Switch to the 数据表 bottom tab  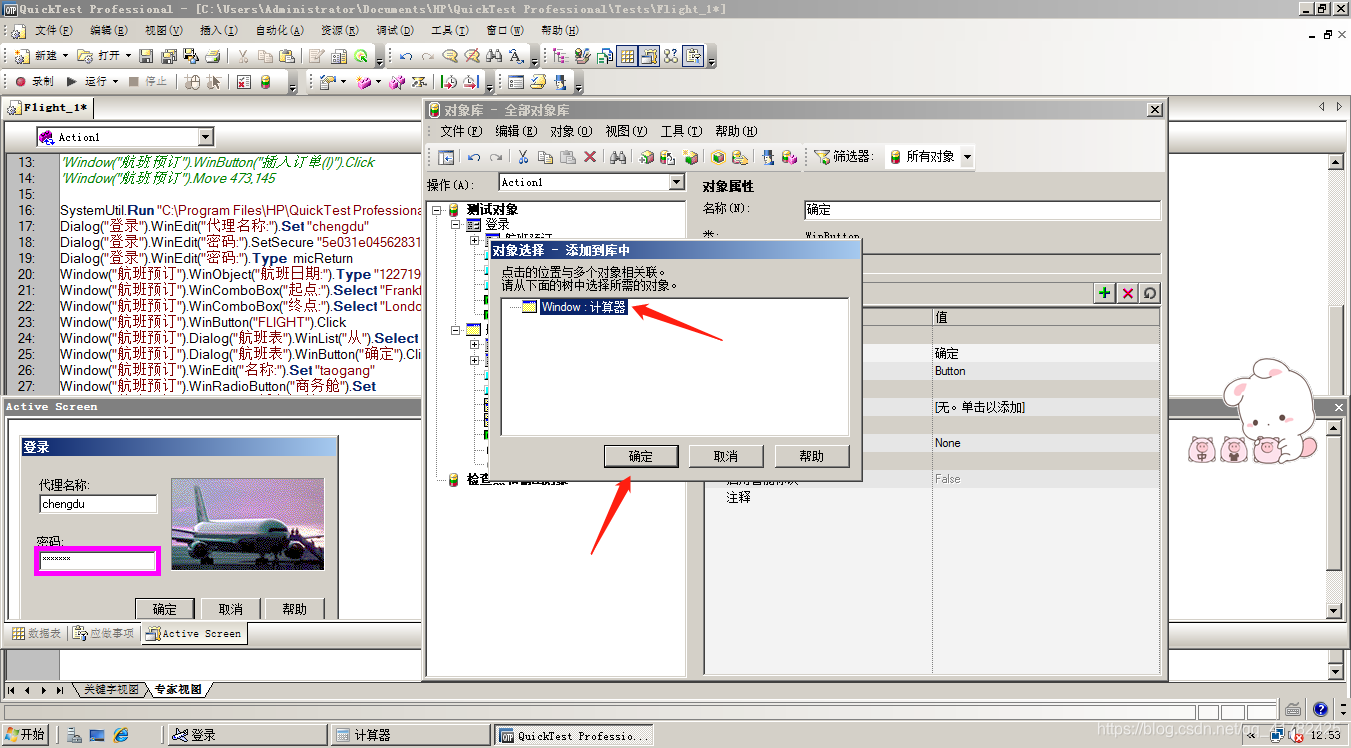tap(37, 633)
